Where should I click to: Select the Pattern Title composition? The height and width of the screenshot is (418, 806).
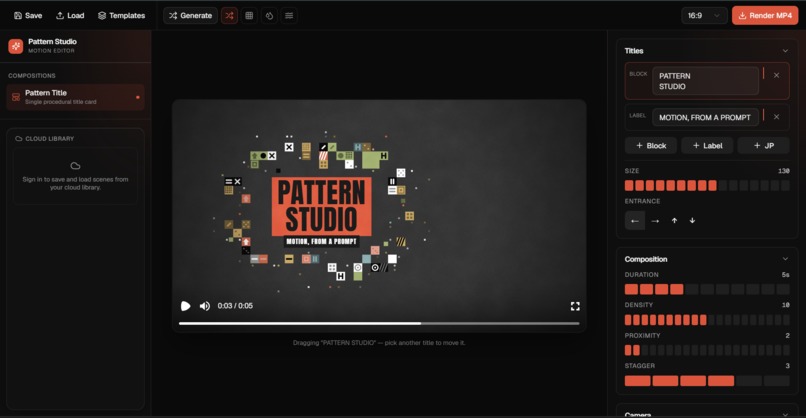(x=76, y=97)
